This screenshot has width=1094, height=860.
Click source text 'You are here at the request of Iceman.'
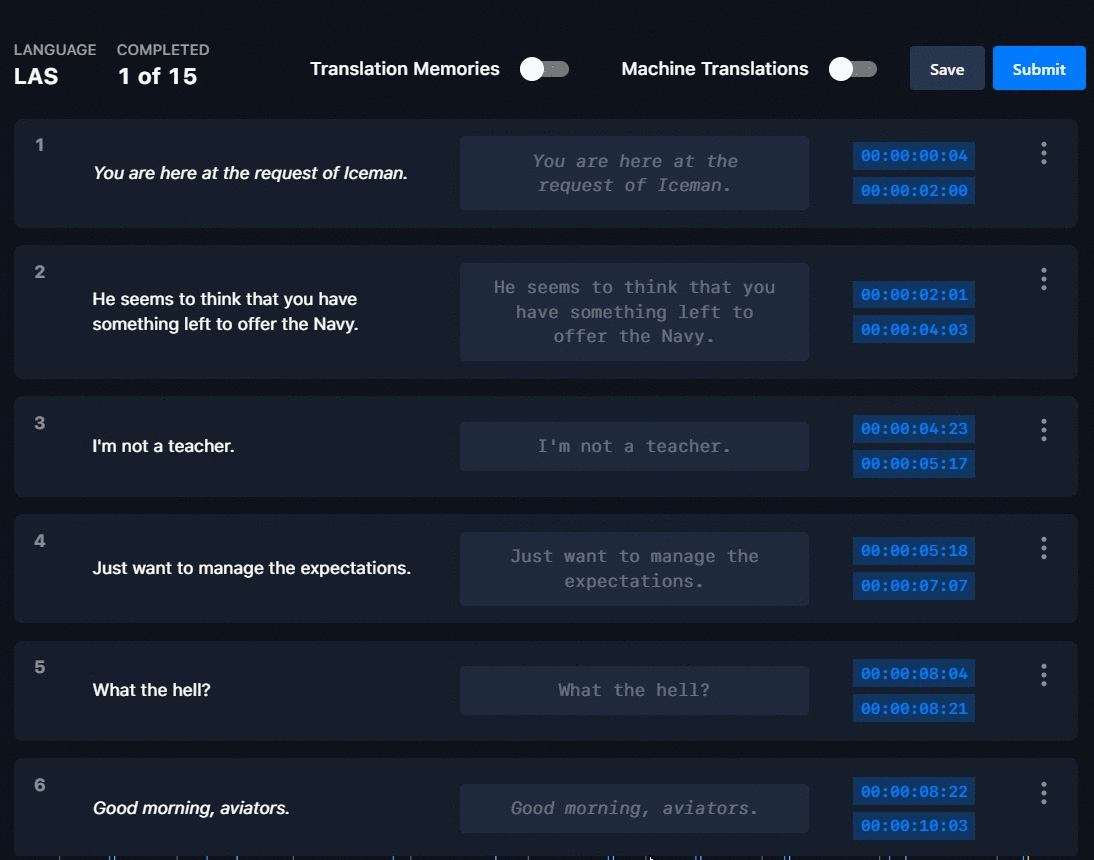click(250, 173)
